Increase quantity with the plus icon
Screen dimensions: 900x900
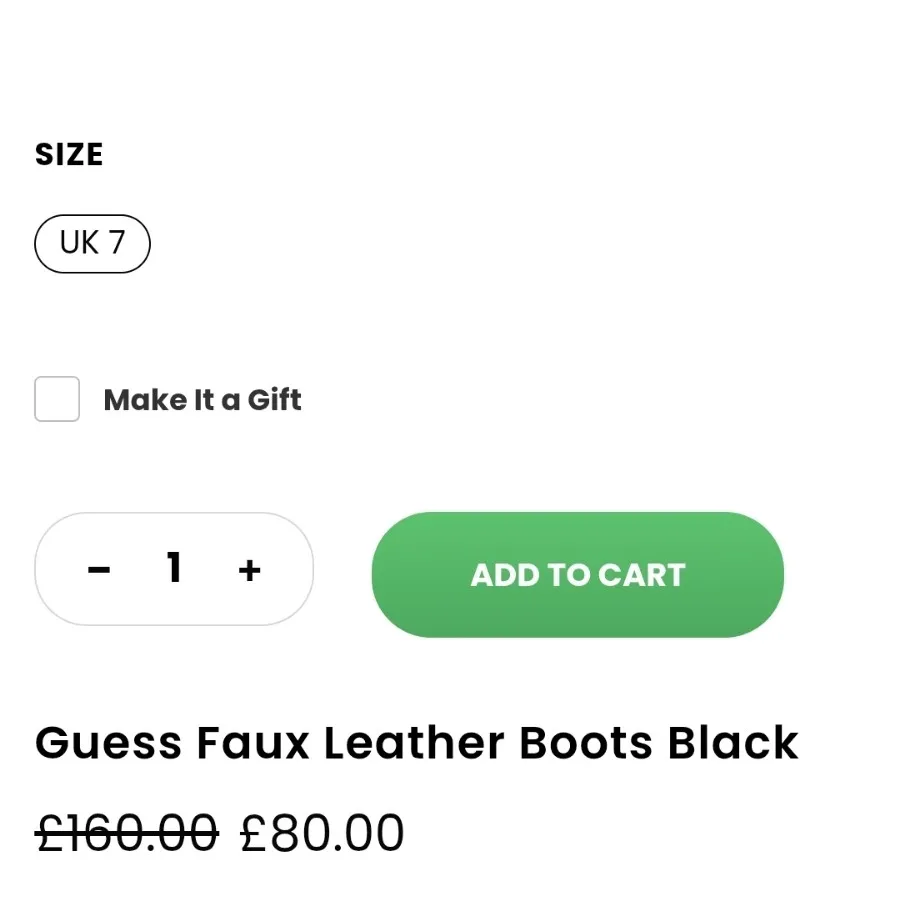coord(249,570)
